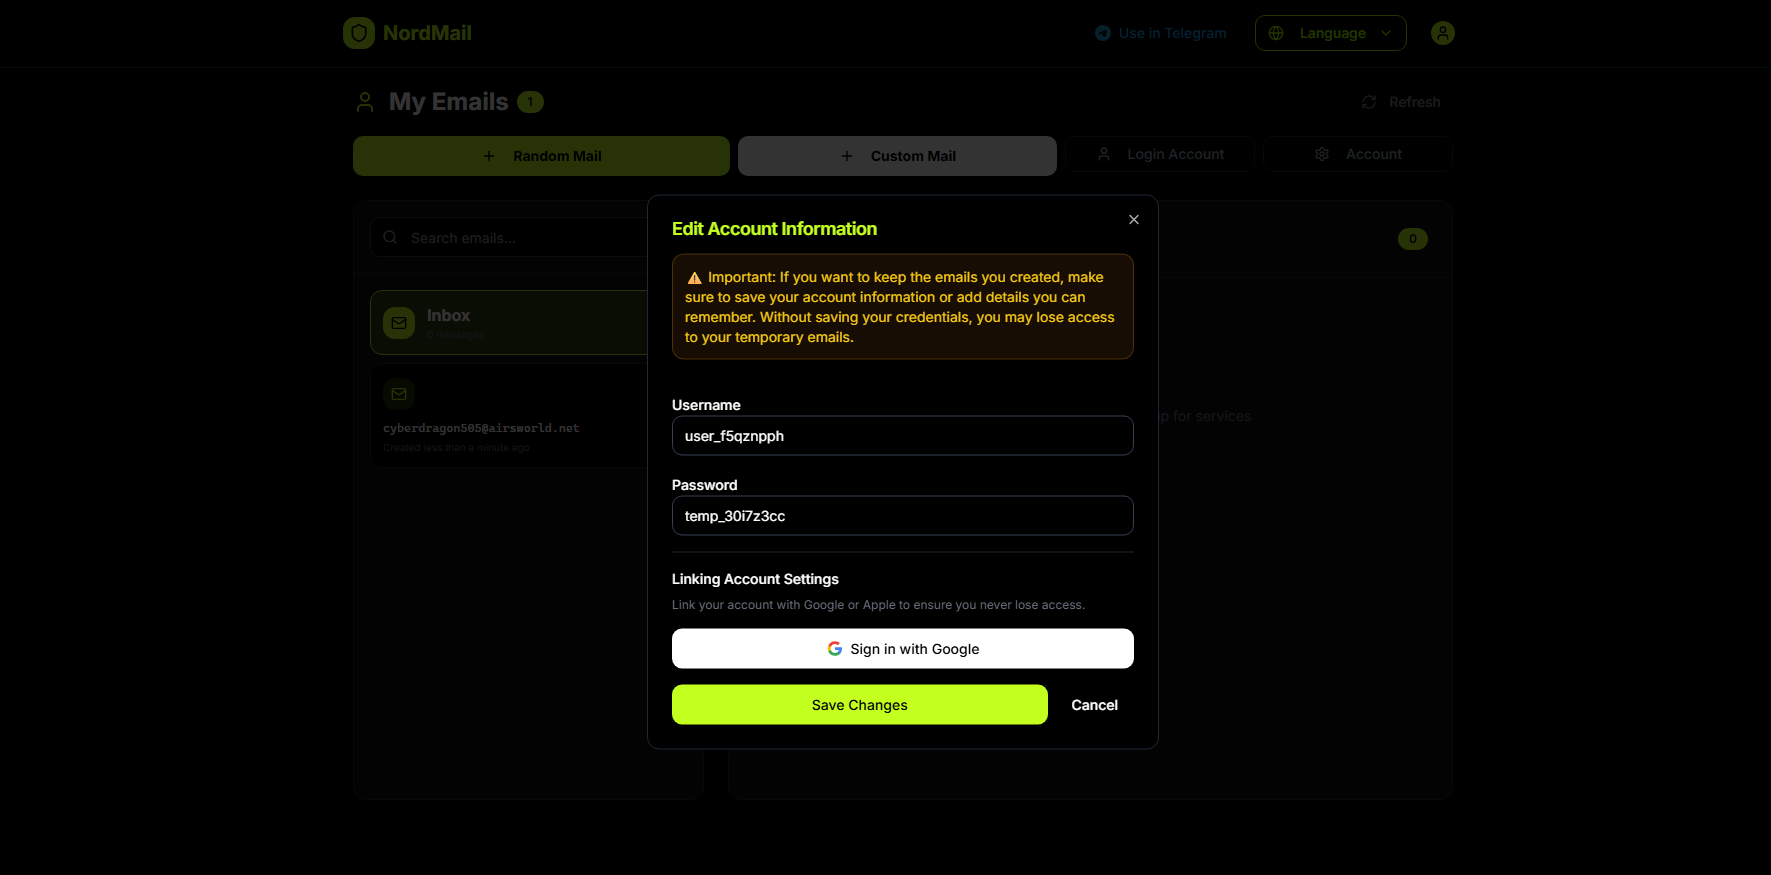The image size is (1771, 875).
Task: Click the Telegram icon in header
Action: (1103, 33)
